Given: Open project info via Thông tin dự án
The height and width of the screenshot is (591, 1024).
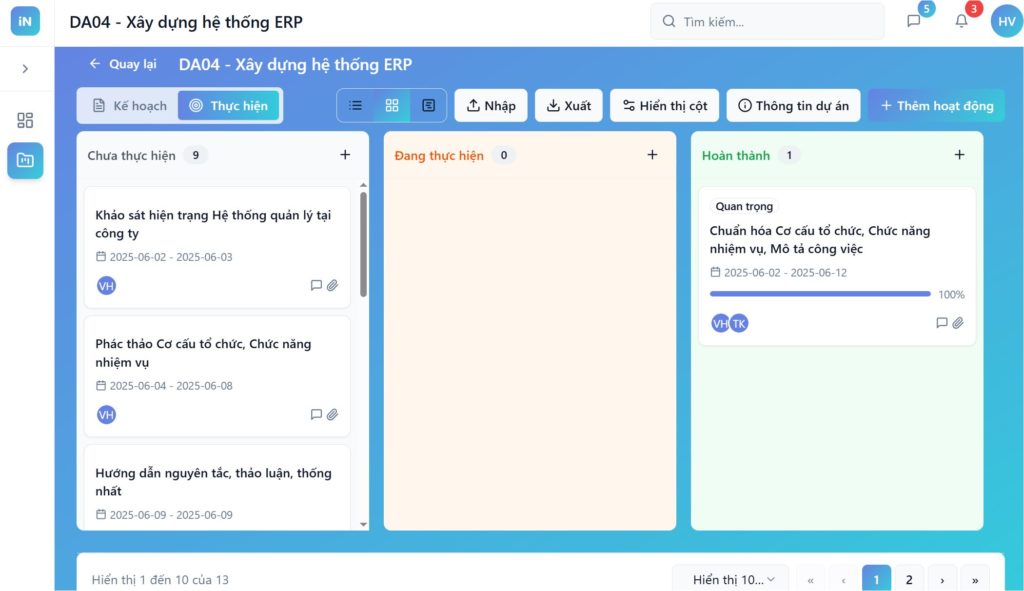Looking at the screenshot, I should pos(793,104).
